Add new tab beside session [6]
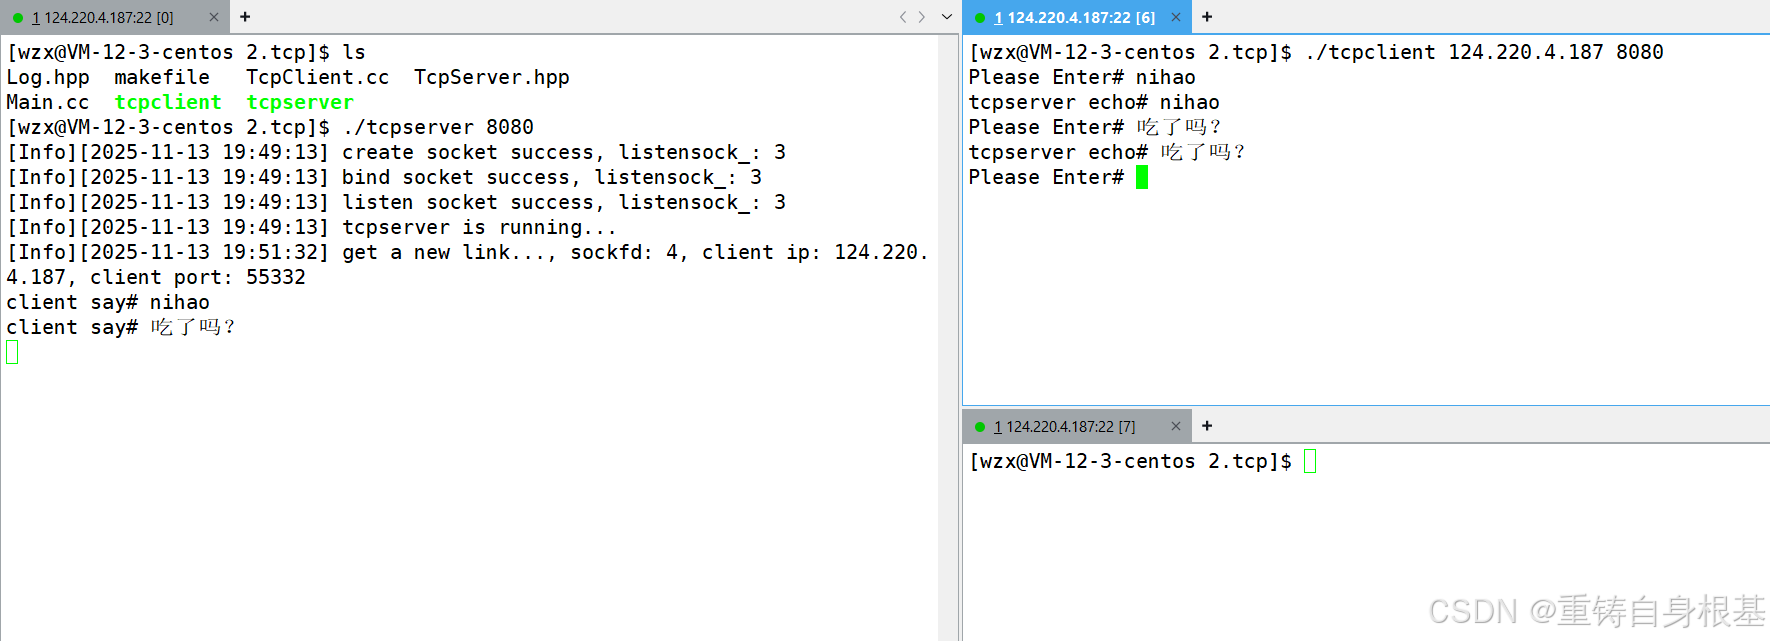The image size is (1770, 641). pos(1207,17)
